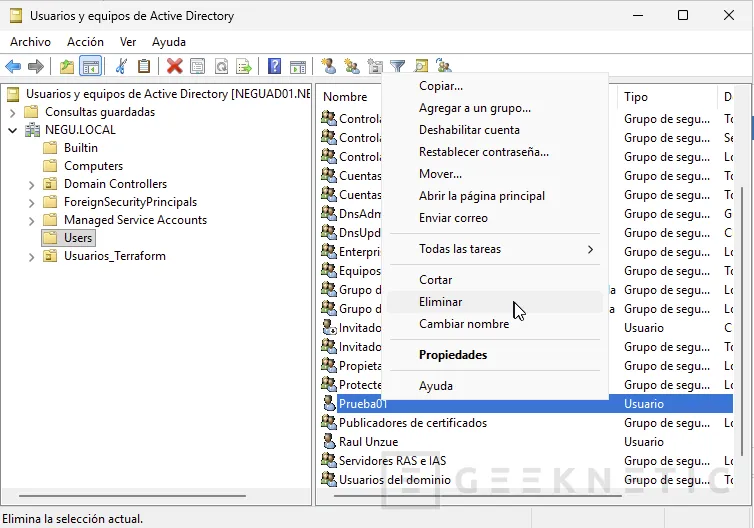754x528 pixels.
Task: Click the Find objects magnifier icon
Action: (421, 66)
